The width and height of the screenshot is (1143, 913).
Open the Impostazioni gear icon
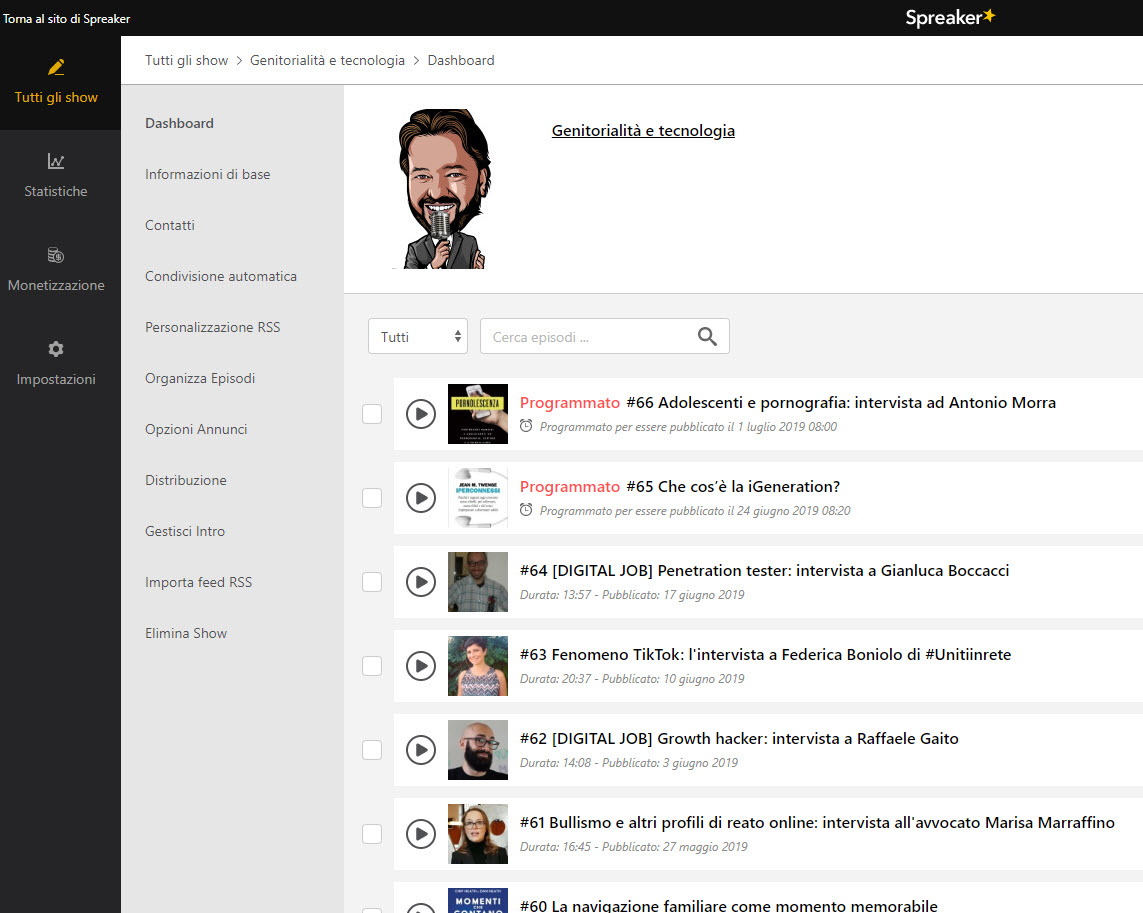pos(56,349)
